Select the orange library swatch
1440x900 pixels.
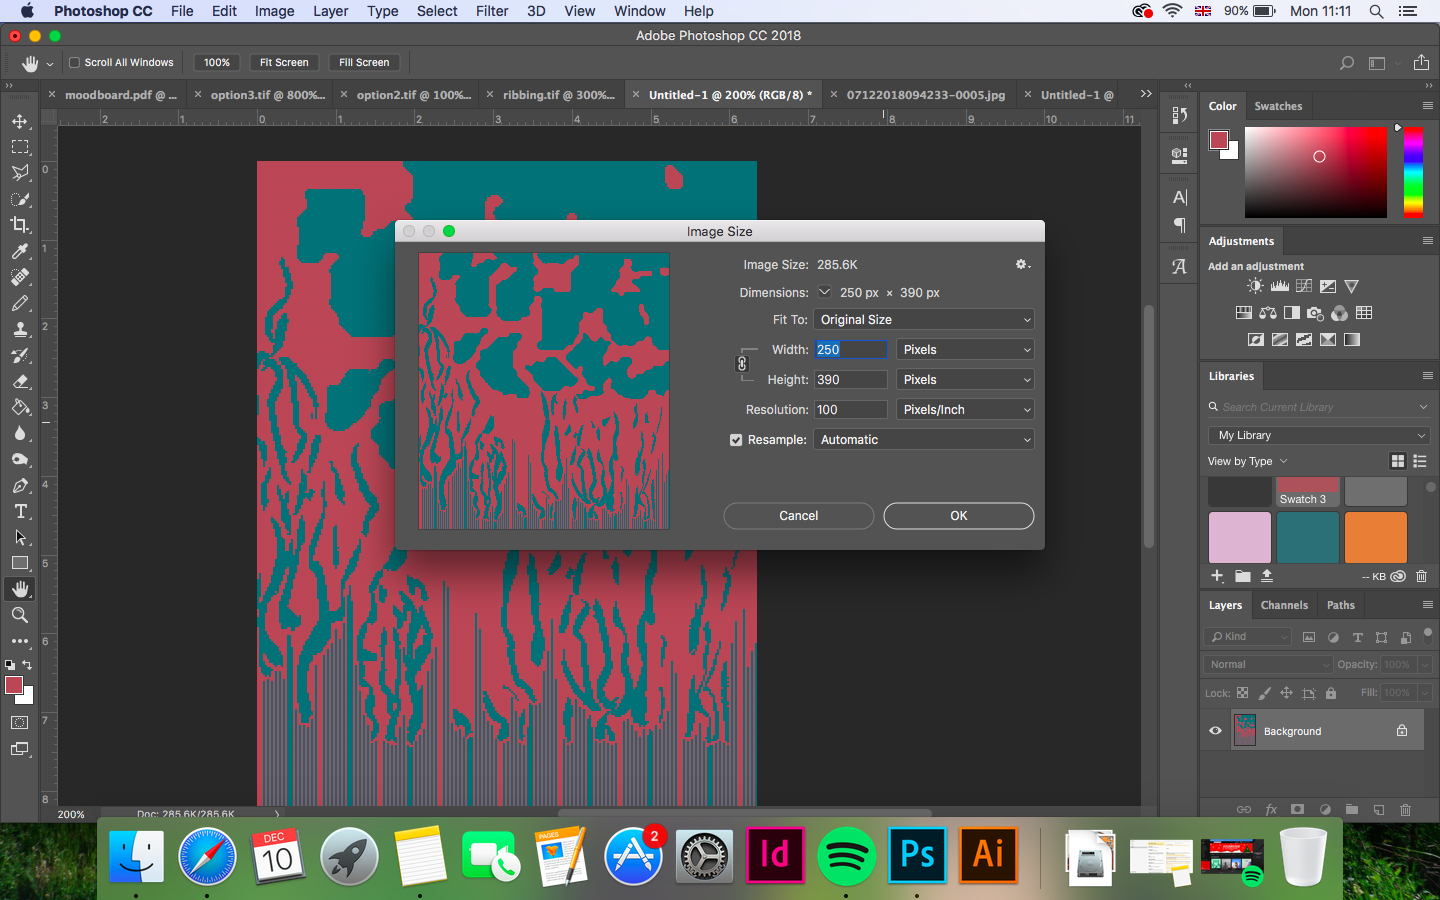1375,538
